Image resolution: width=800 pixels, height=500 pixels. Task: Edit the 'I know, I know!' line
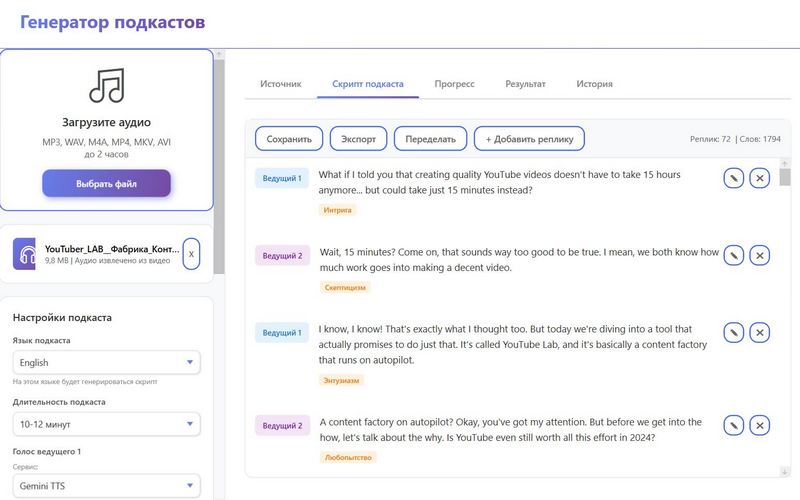tap(734, 333)
